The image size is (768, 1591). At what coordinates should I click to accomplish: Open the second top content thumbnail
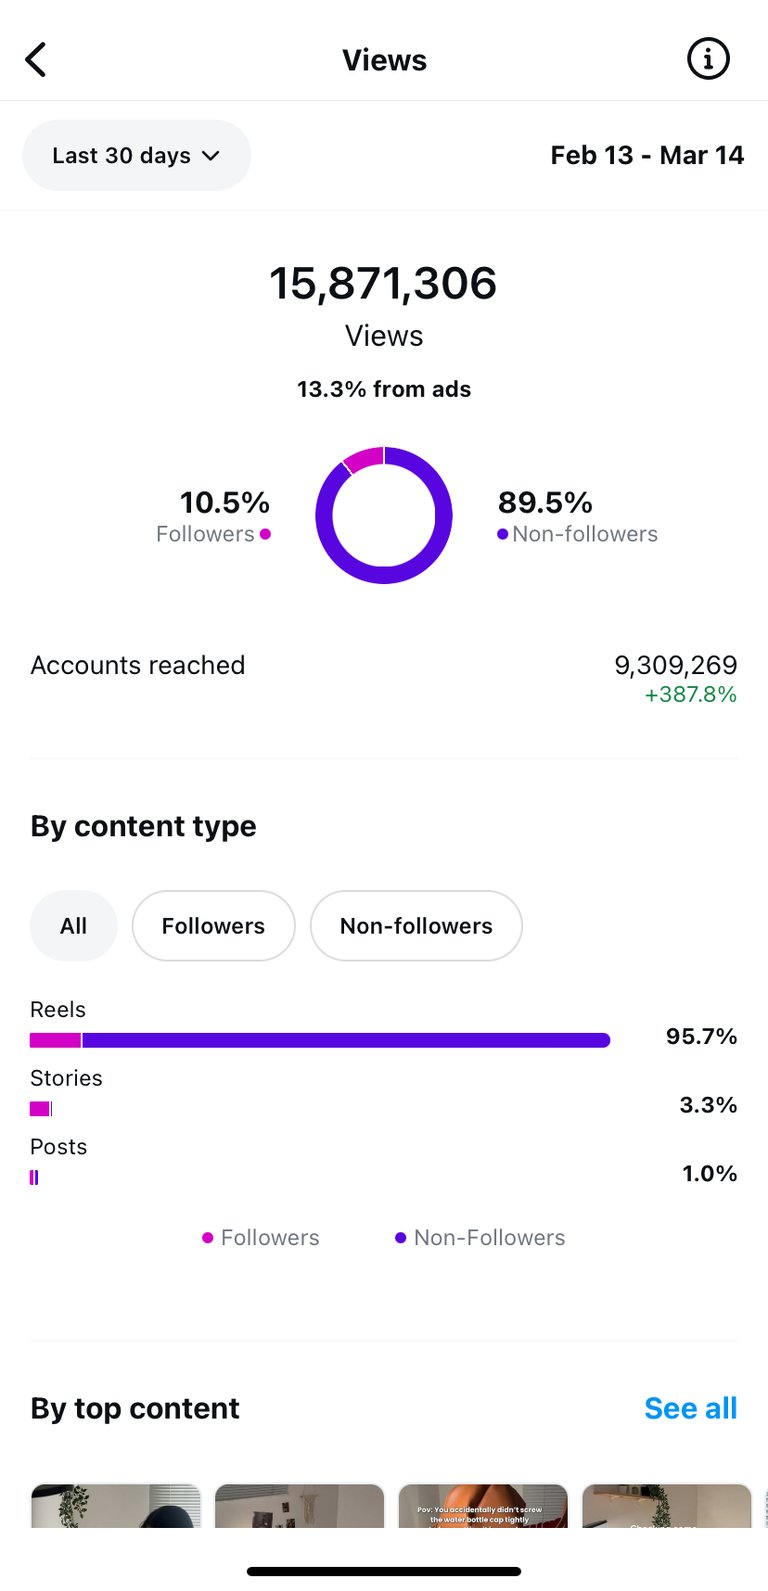(300, 1505)
